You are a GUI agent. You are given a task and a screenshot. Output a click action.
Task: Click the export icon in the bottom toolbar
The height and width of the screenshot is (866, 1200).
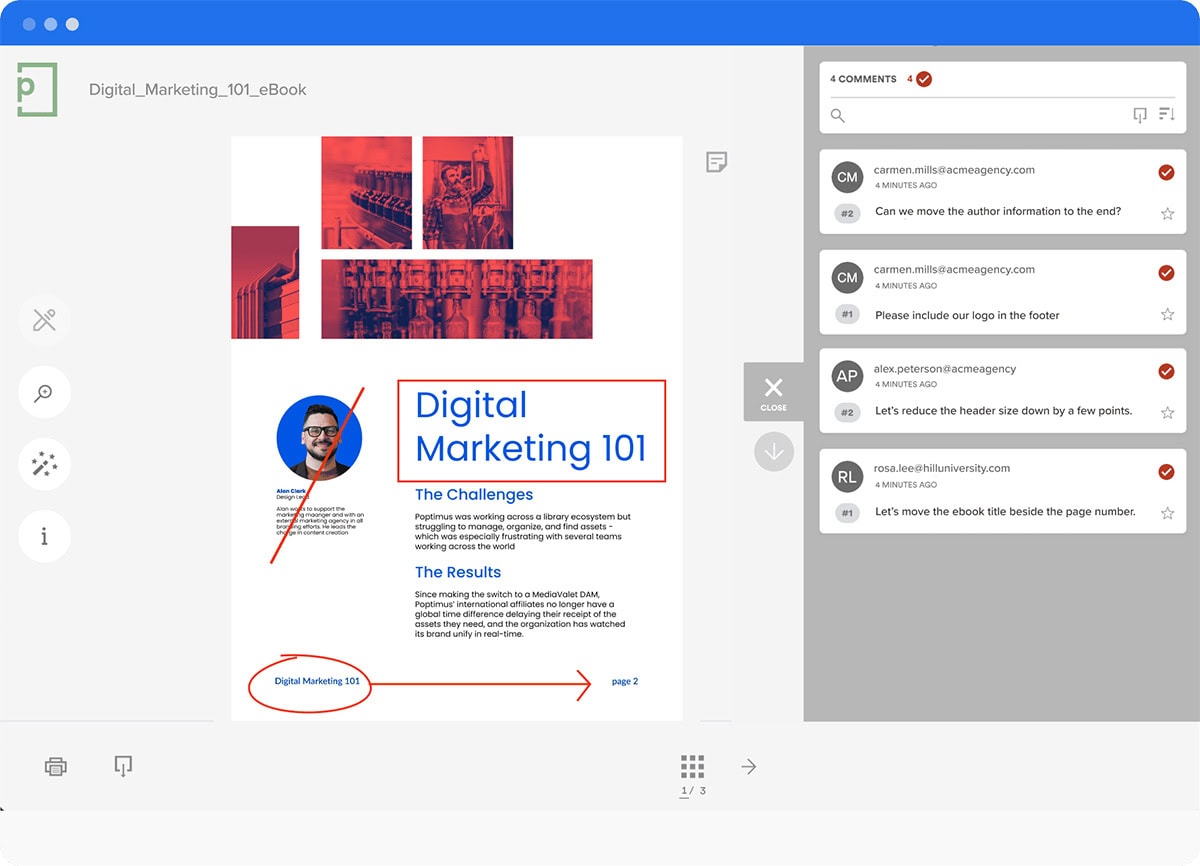pyautogui.click(x=122, y=766)
